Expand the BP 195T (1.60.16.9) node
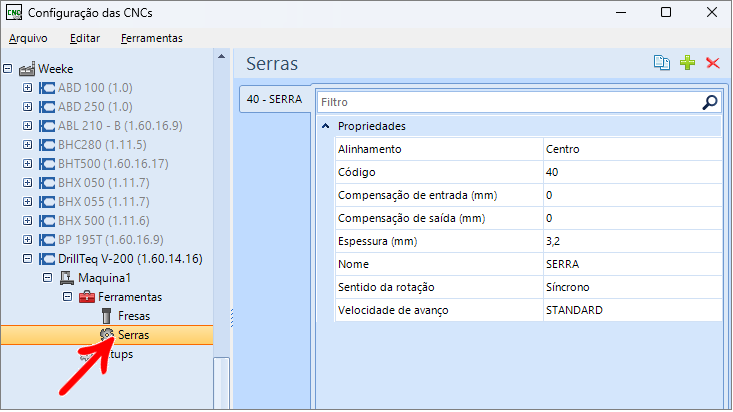733x412 pixels. pos(28,239)
